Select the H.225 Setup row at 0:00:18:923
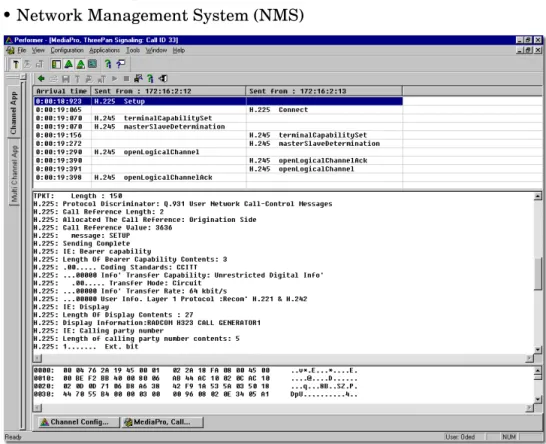Image resolution: width=546 pixels, height=444 pixels. pyautogui.click(x=218, y=101)
